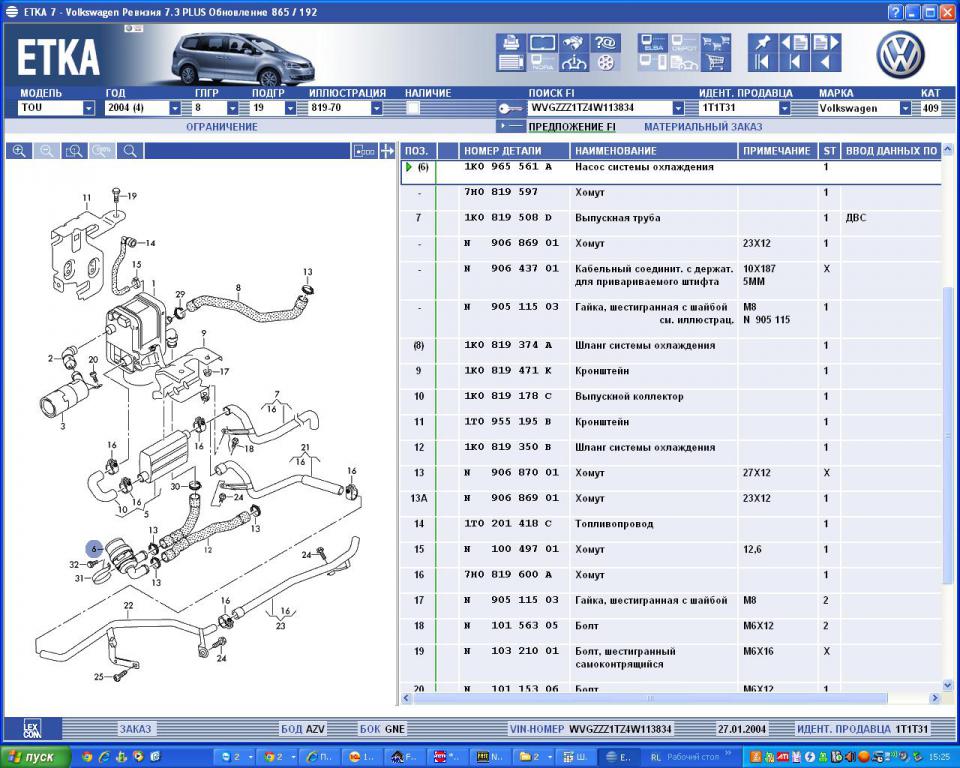Switch to Предложение FI tab
Image resolution: width=960 pixels, height=768 pixels.
tap(572, 127)
